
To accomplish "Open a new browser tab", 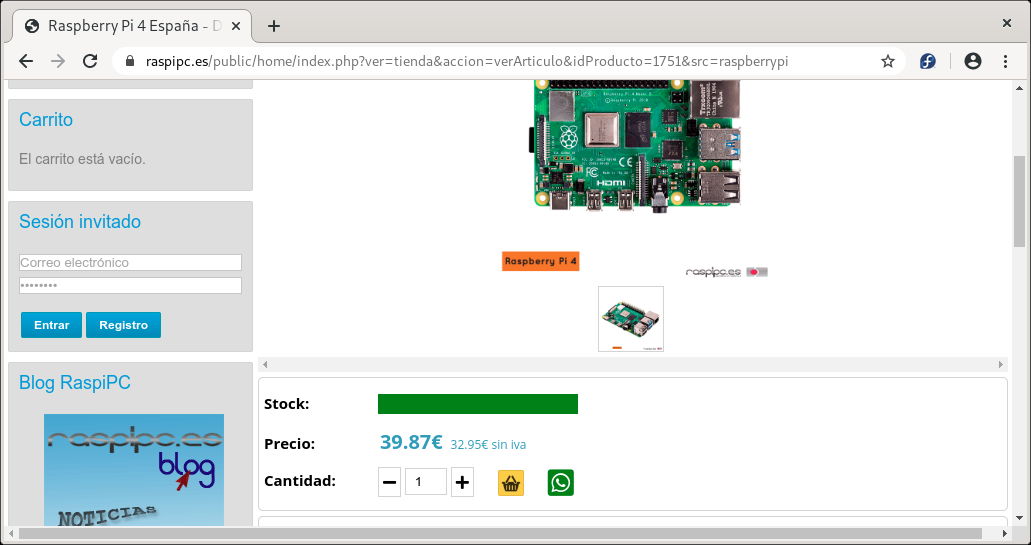I will 274,26.
